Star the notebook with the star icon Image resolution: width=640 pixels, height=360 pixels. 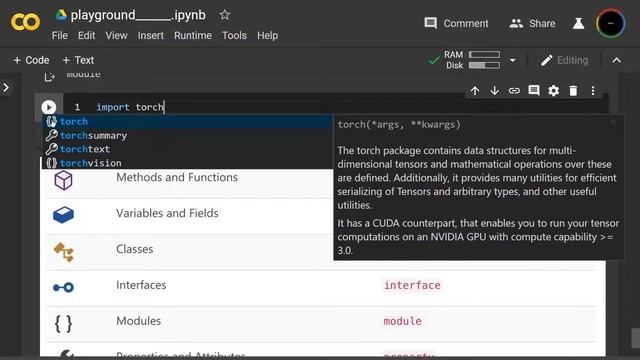point(224,15)
